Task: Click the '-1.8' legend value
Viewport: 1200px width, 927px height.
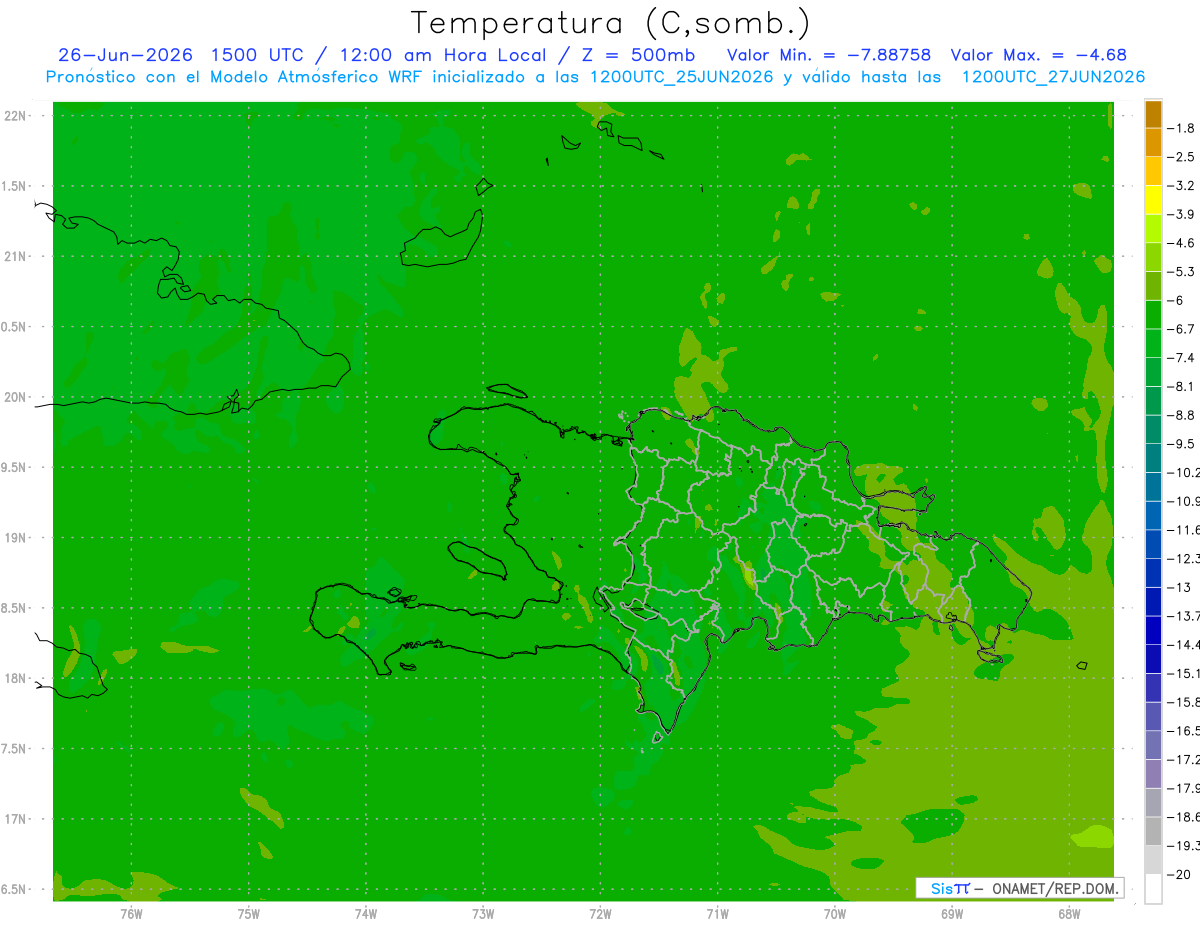Action: pos(1183,128)
